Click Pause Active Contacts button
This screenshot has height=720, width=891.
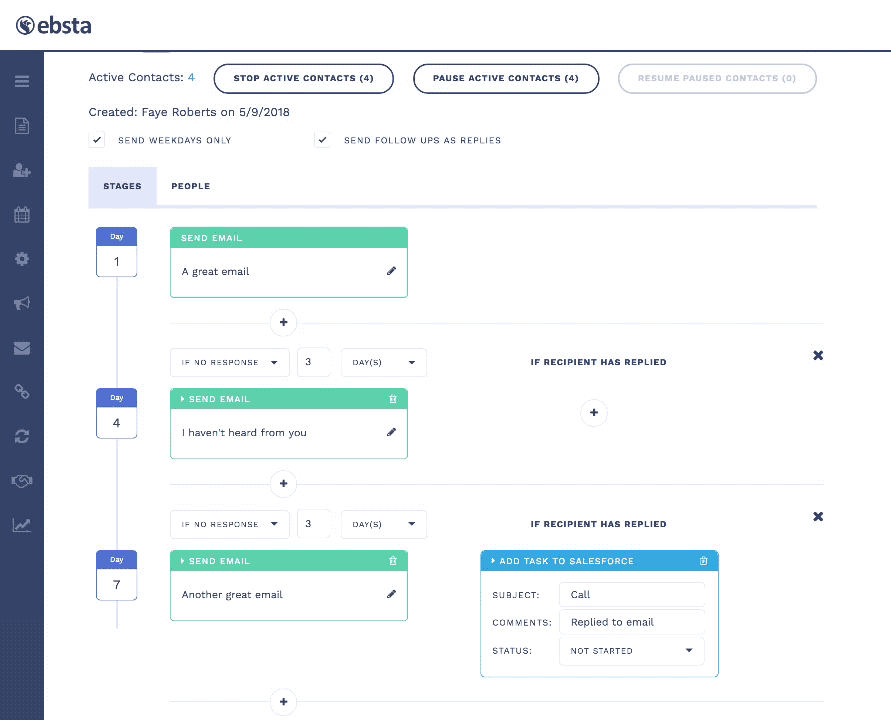coord(505,78)
